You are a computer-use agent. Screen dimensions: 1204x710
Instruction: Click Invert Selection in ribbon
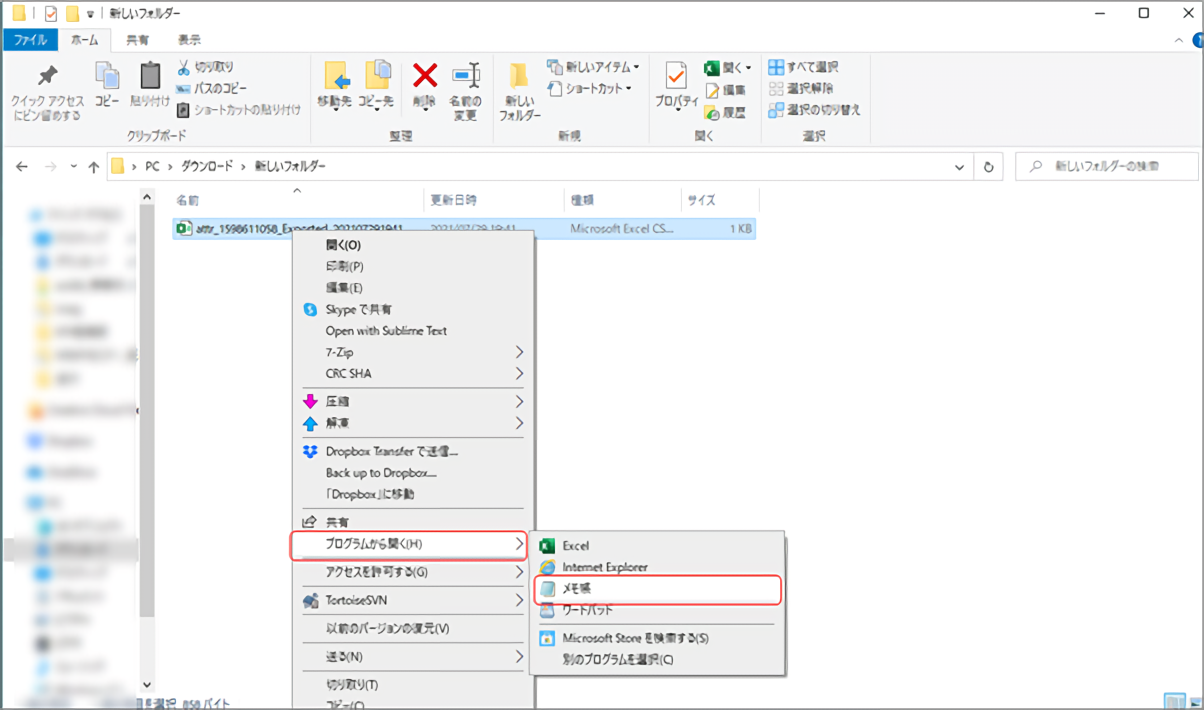coord(814,110)
